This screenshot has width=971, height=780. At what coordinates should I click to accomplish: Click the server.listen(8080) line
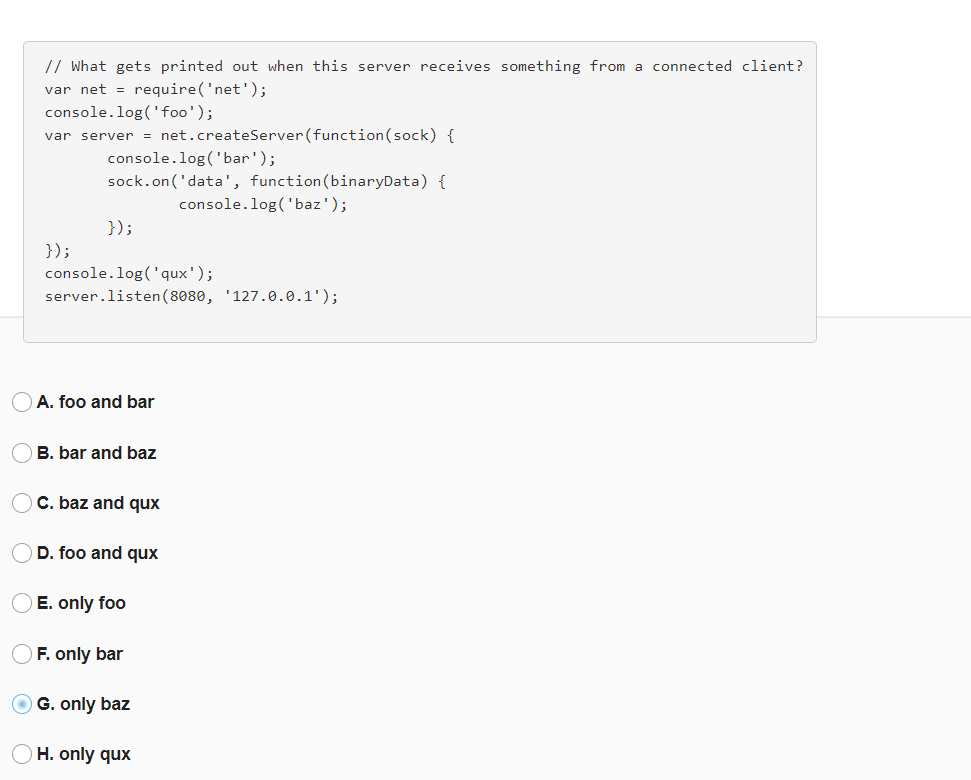point(190,296)
